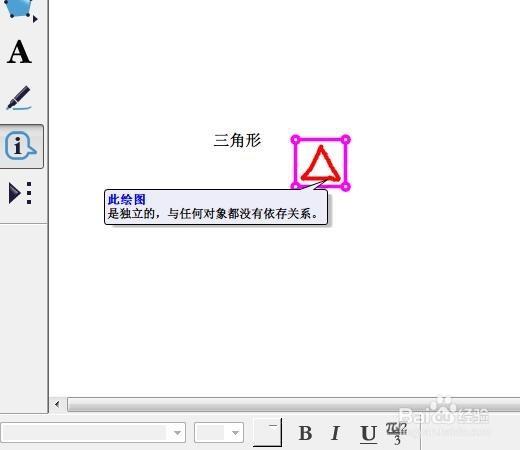The image size is (520, 450).
Task: Select the Marker pen tool
Action: click(x=19, y=98)
